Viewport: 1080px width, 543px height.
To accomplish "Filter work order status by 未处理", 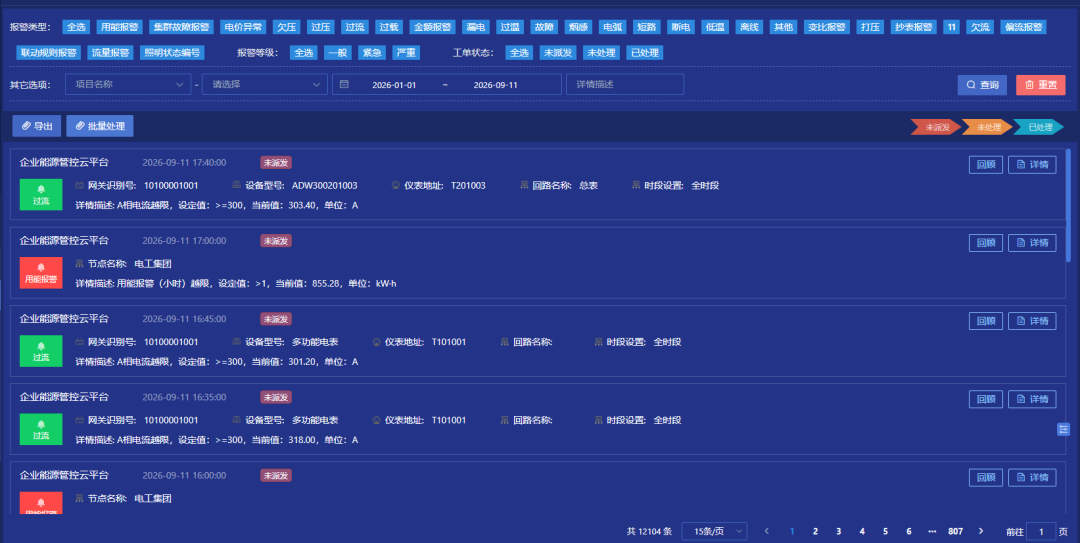I will [x=601, y=52].
